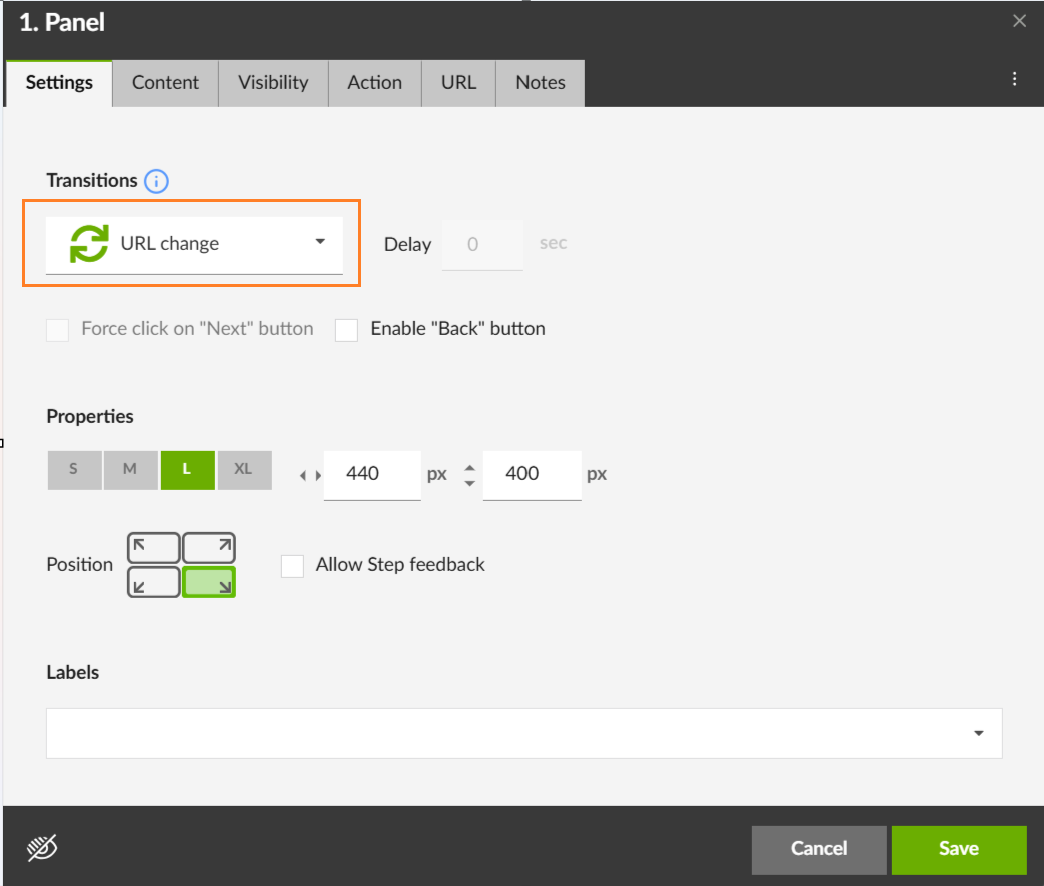Check Force click on "Next" button
Screen dimensions: 1044x886
pyautogui.click(x=57, y=330)
